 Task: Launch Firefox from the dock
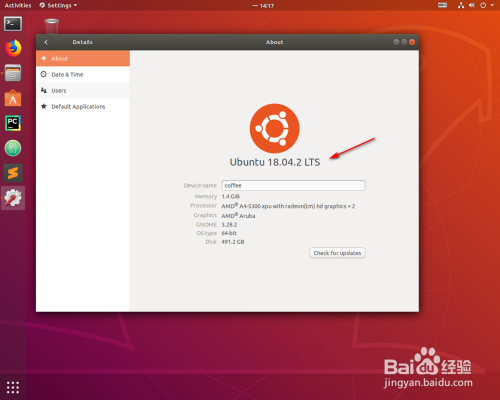click(x=13, y=48)
